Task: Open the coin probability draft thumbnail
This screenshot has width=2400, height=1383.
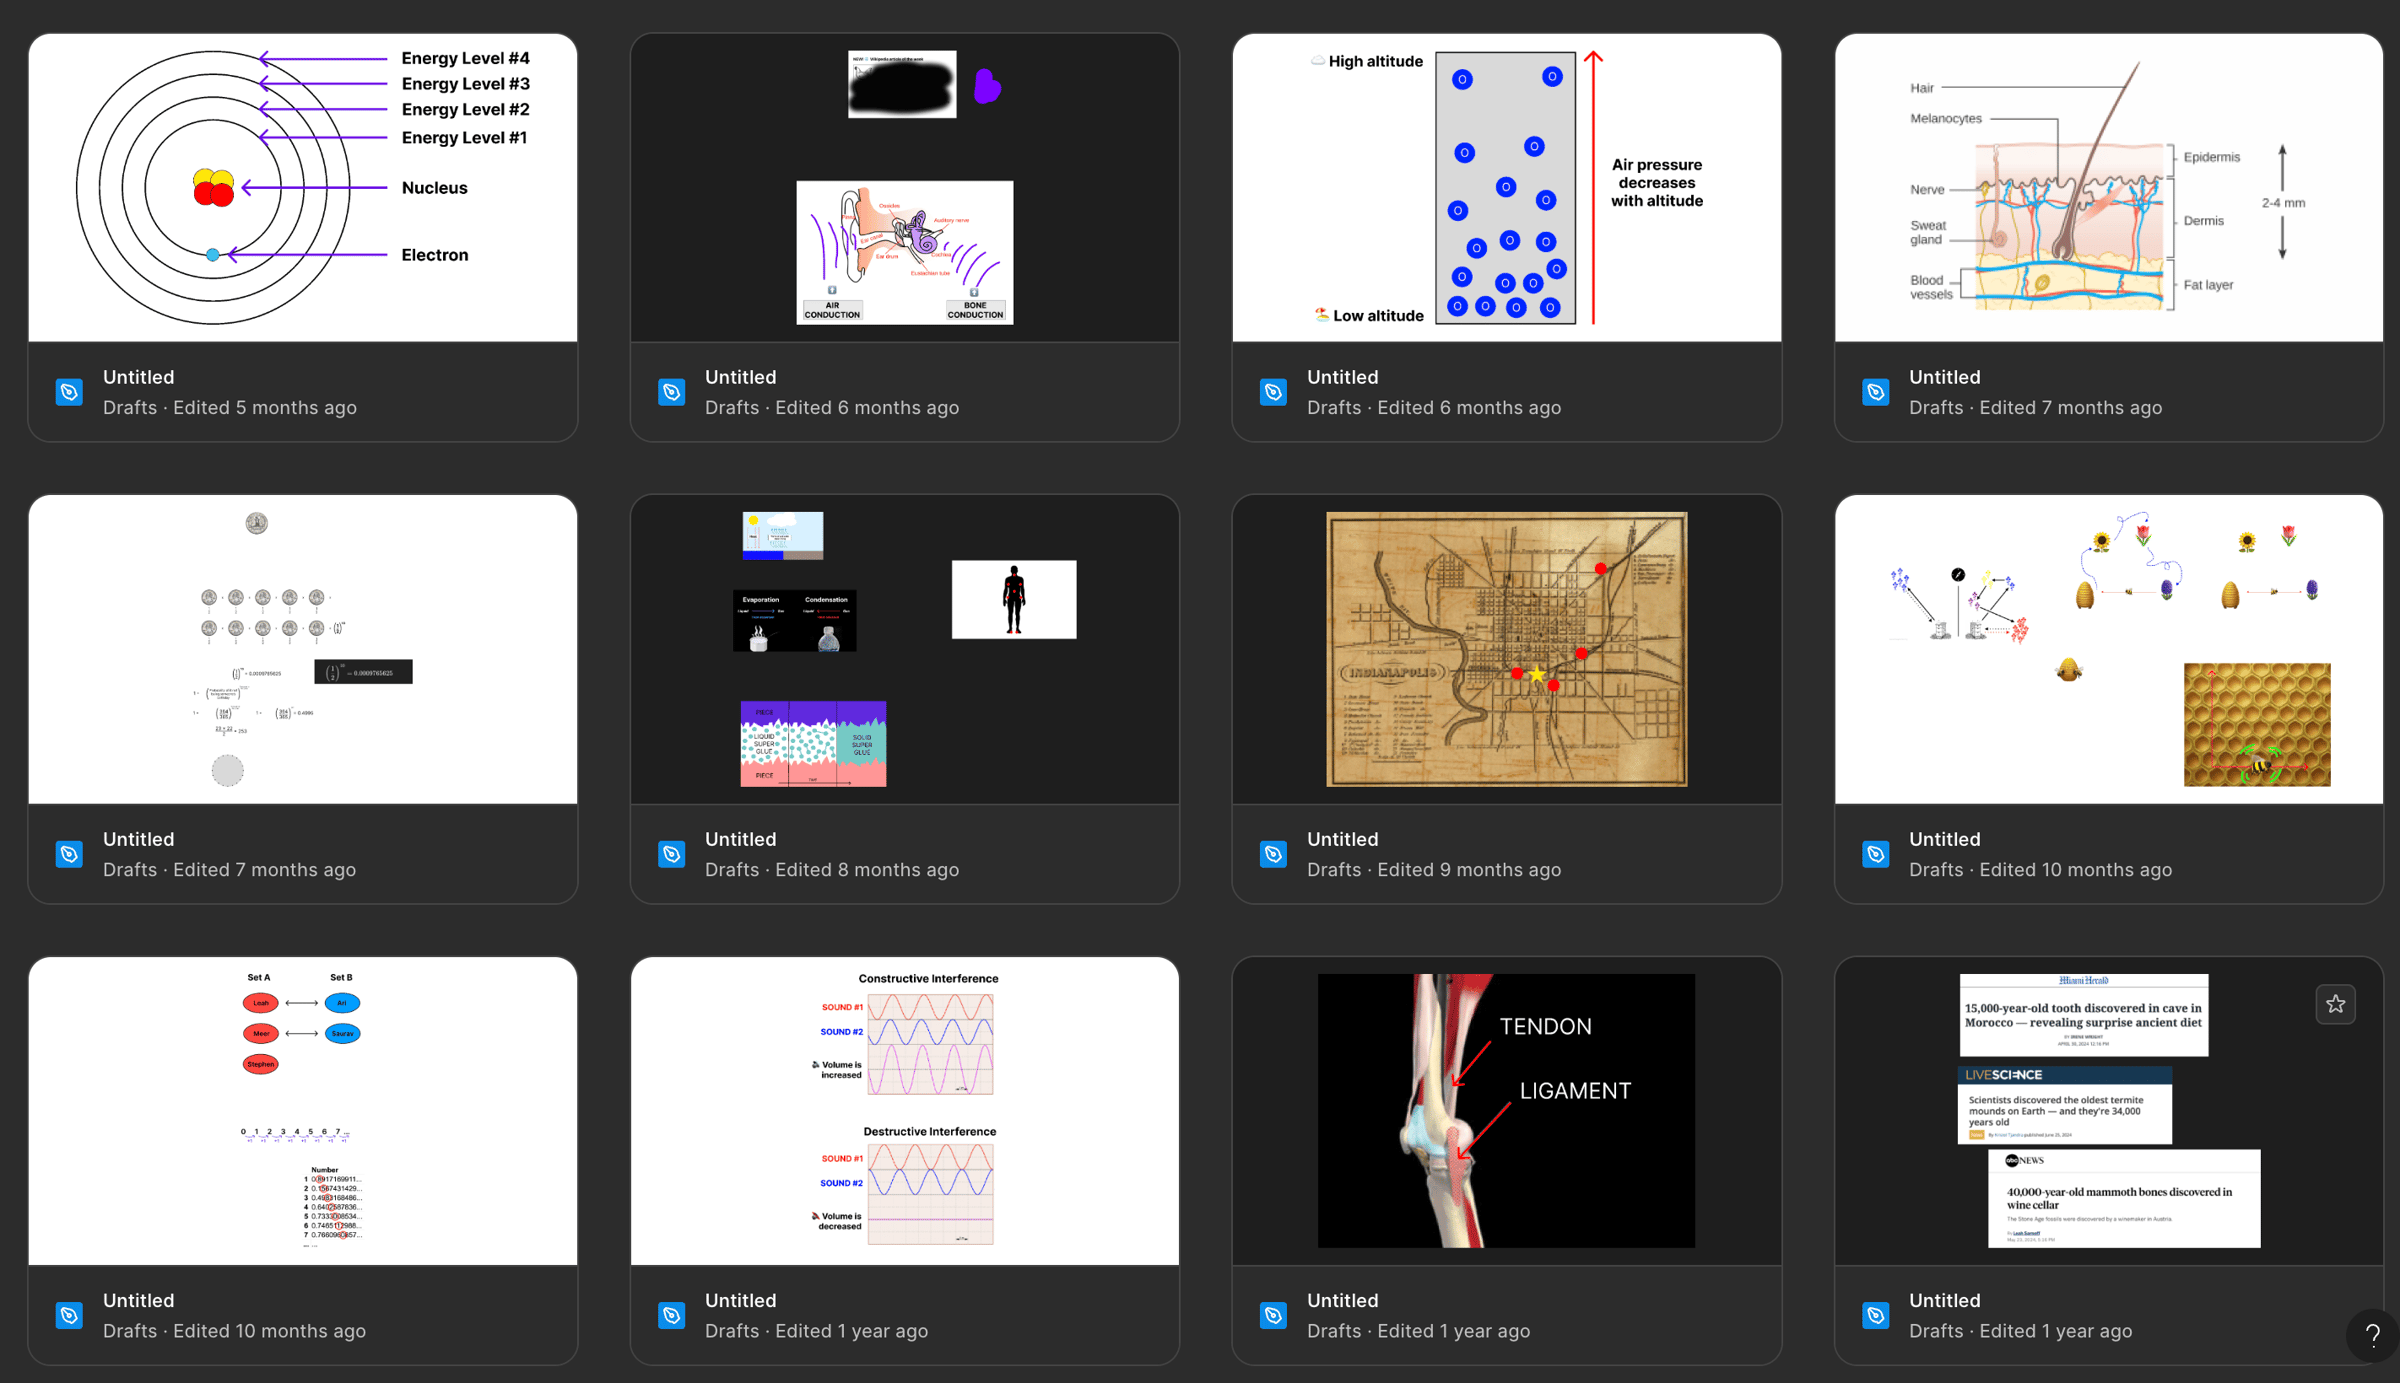Action: (x=303, y=649)
